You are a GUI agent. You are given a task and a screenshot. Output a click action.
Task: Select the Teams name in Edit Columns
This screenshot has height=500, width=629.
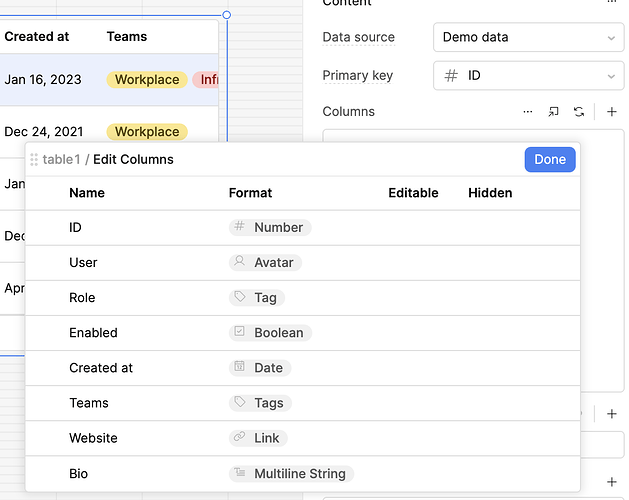89,403
